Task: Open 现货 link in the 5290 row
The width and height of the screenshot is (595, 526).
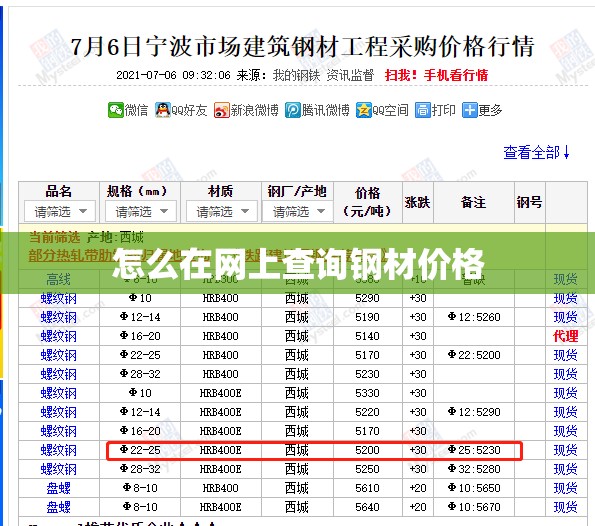Action: [x=565, y=298]
